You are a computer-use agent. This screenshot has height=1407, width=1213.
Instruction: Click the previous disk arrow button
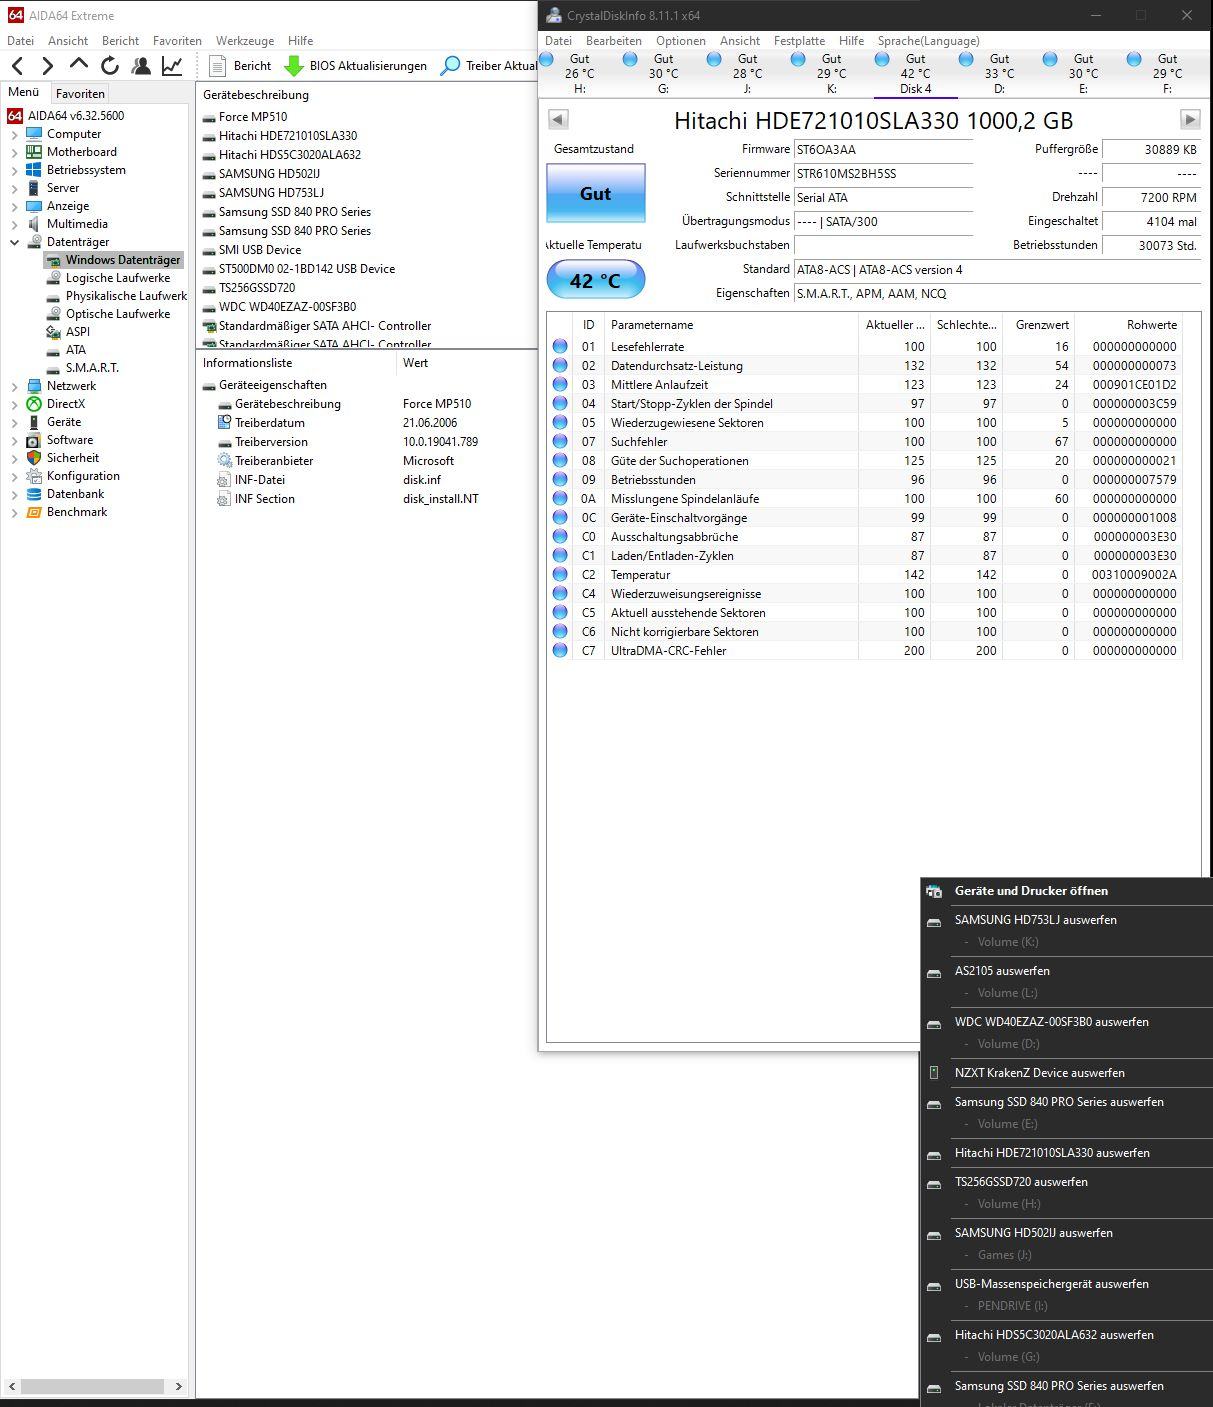[558, 120]
